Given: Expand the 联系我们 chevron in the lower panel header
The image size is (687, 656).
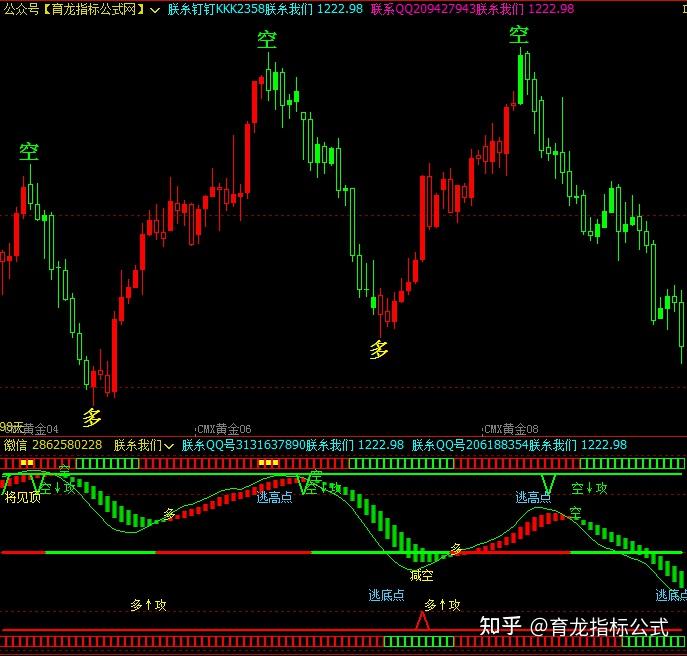Looking at the screenshot, I should click(x=169, y=446).
